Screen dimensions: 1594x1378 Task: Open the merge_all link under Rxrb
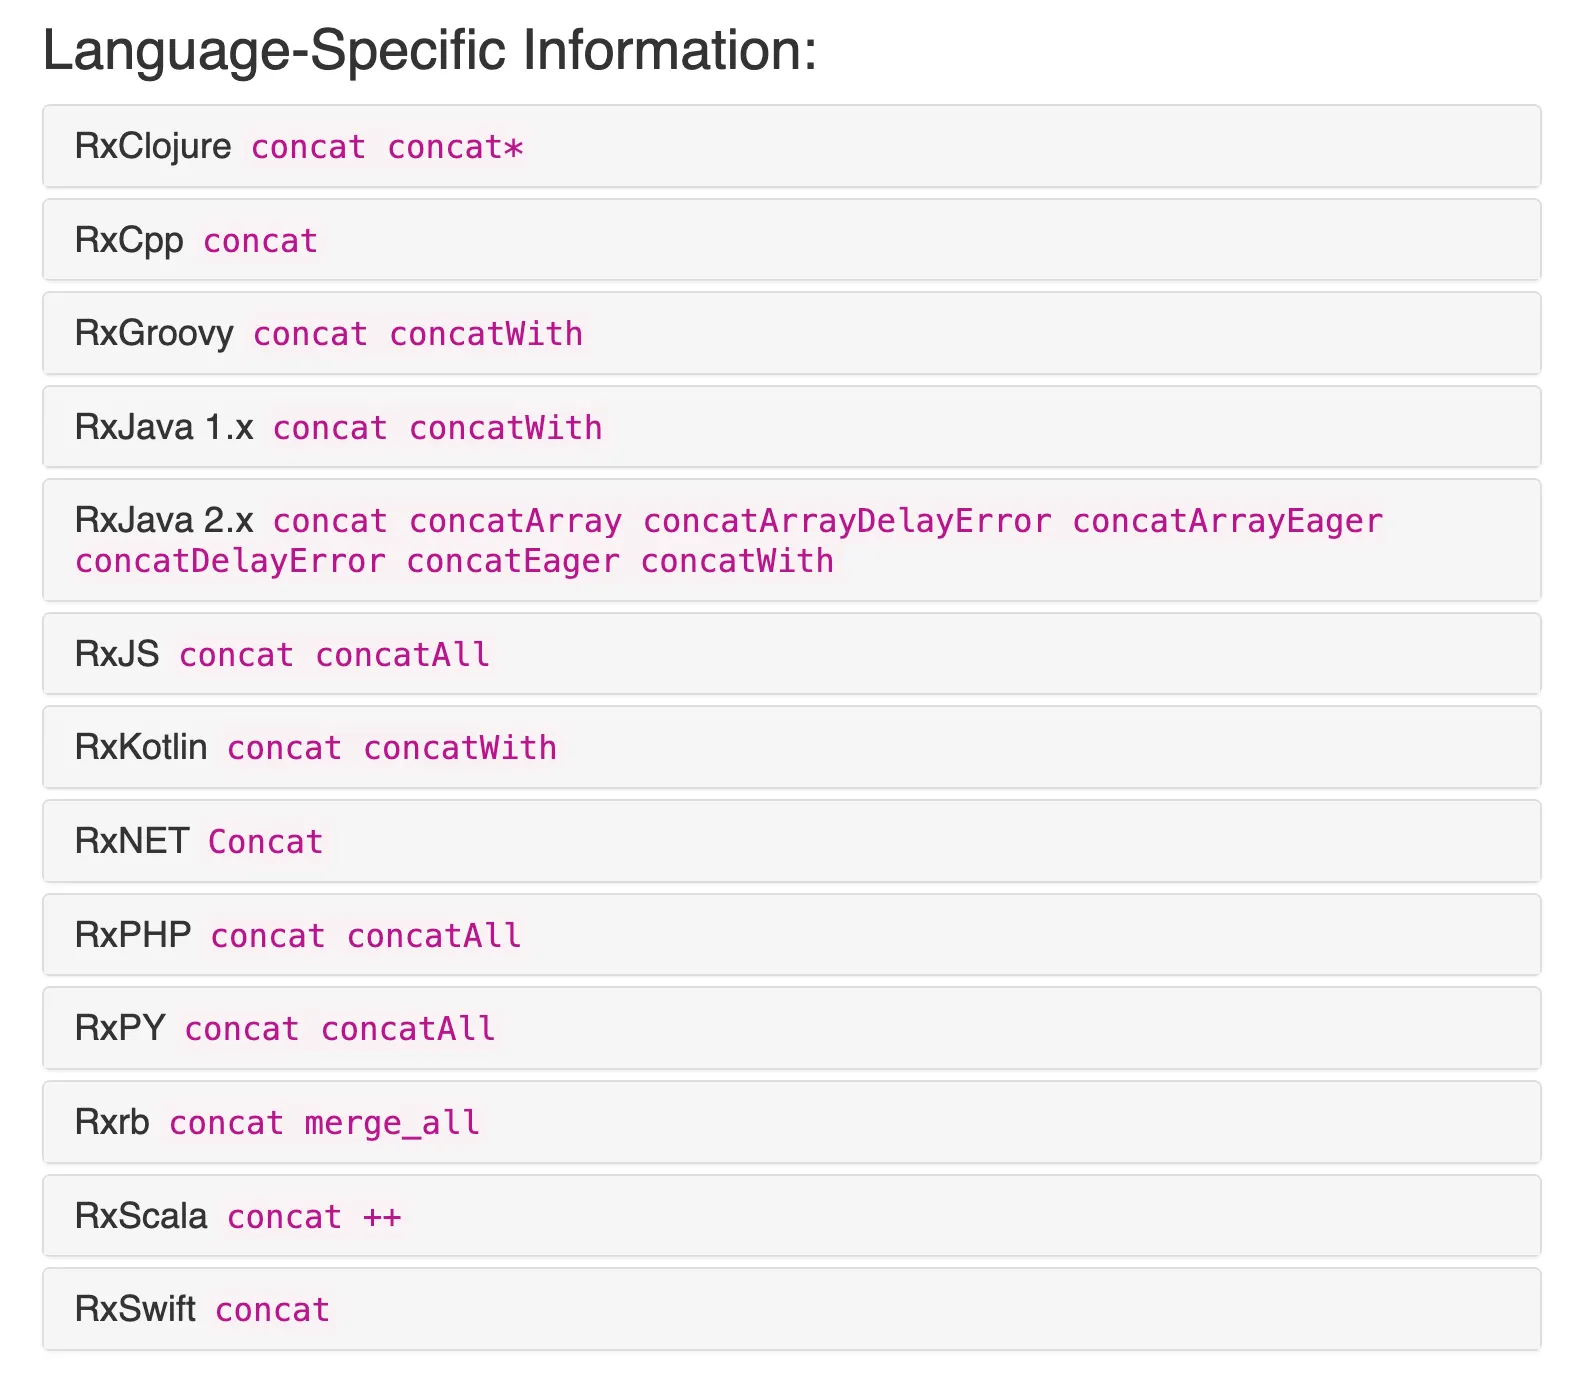(x=392, y=1123)
